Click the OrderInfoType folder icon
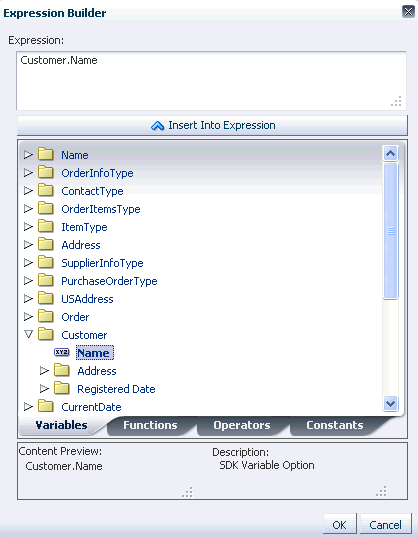 [x=46, y=172]
